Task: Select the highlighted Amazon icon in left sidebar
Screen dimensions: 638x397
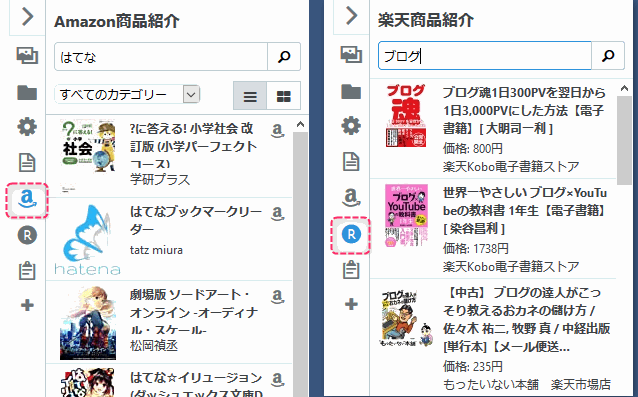Action: pos(27,200)
